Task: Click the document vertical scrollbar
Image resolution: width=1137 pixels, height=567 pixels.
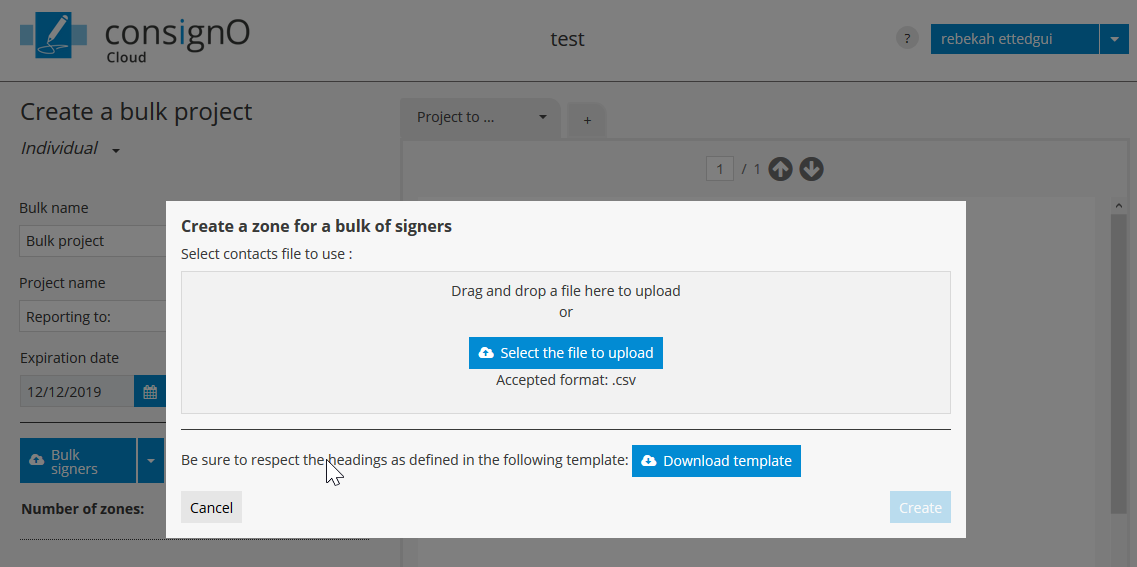Action: click(x=1118, y=360)
